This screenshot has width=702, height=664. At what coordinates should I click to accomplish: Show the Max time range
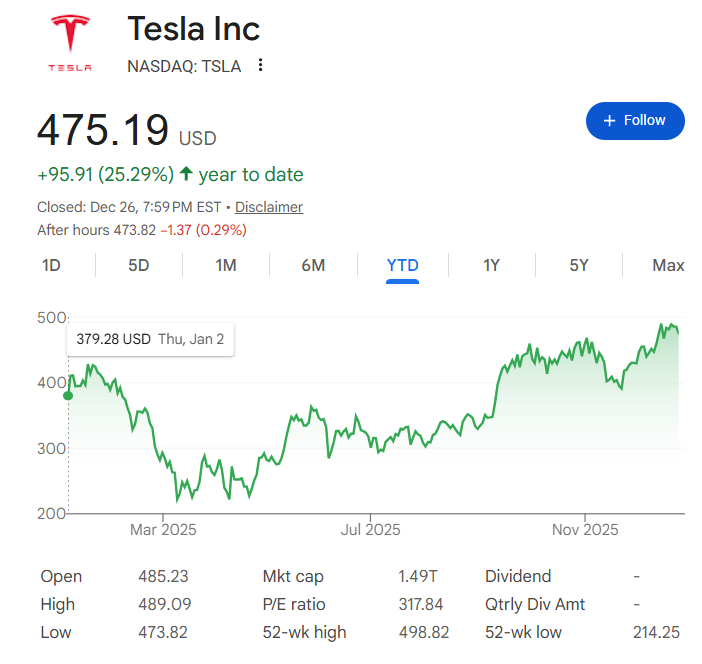pos(668,265)
